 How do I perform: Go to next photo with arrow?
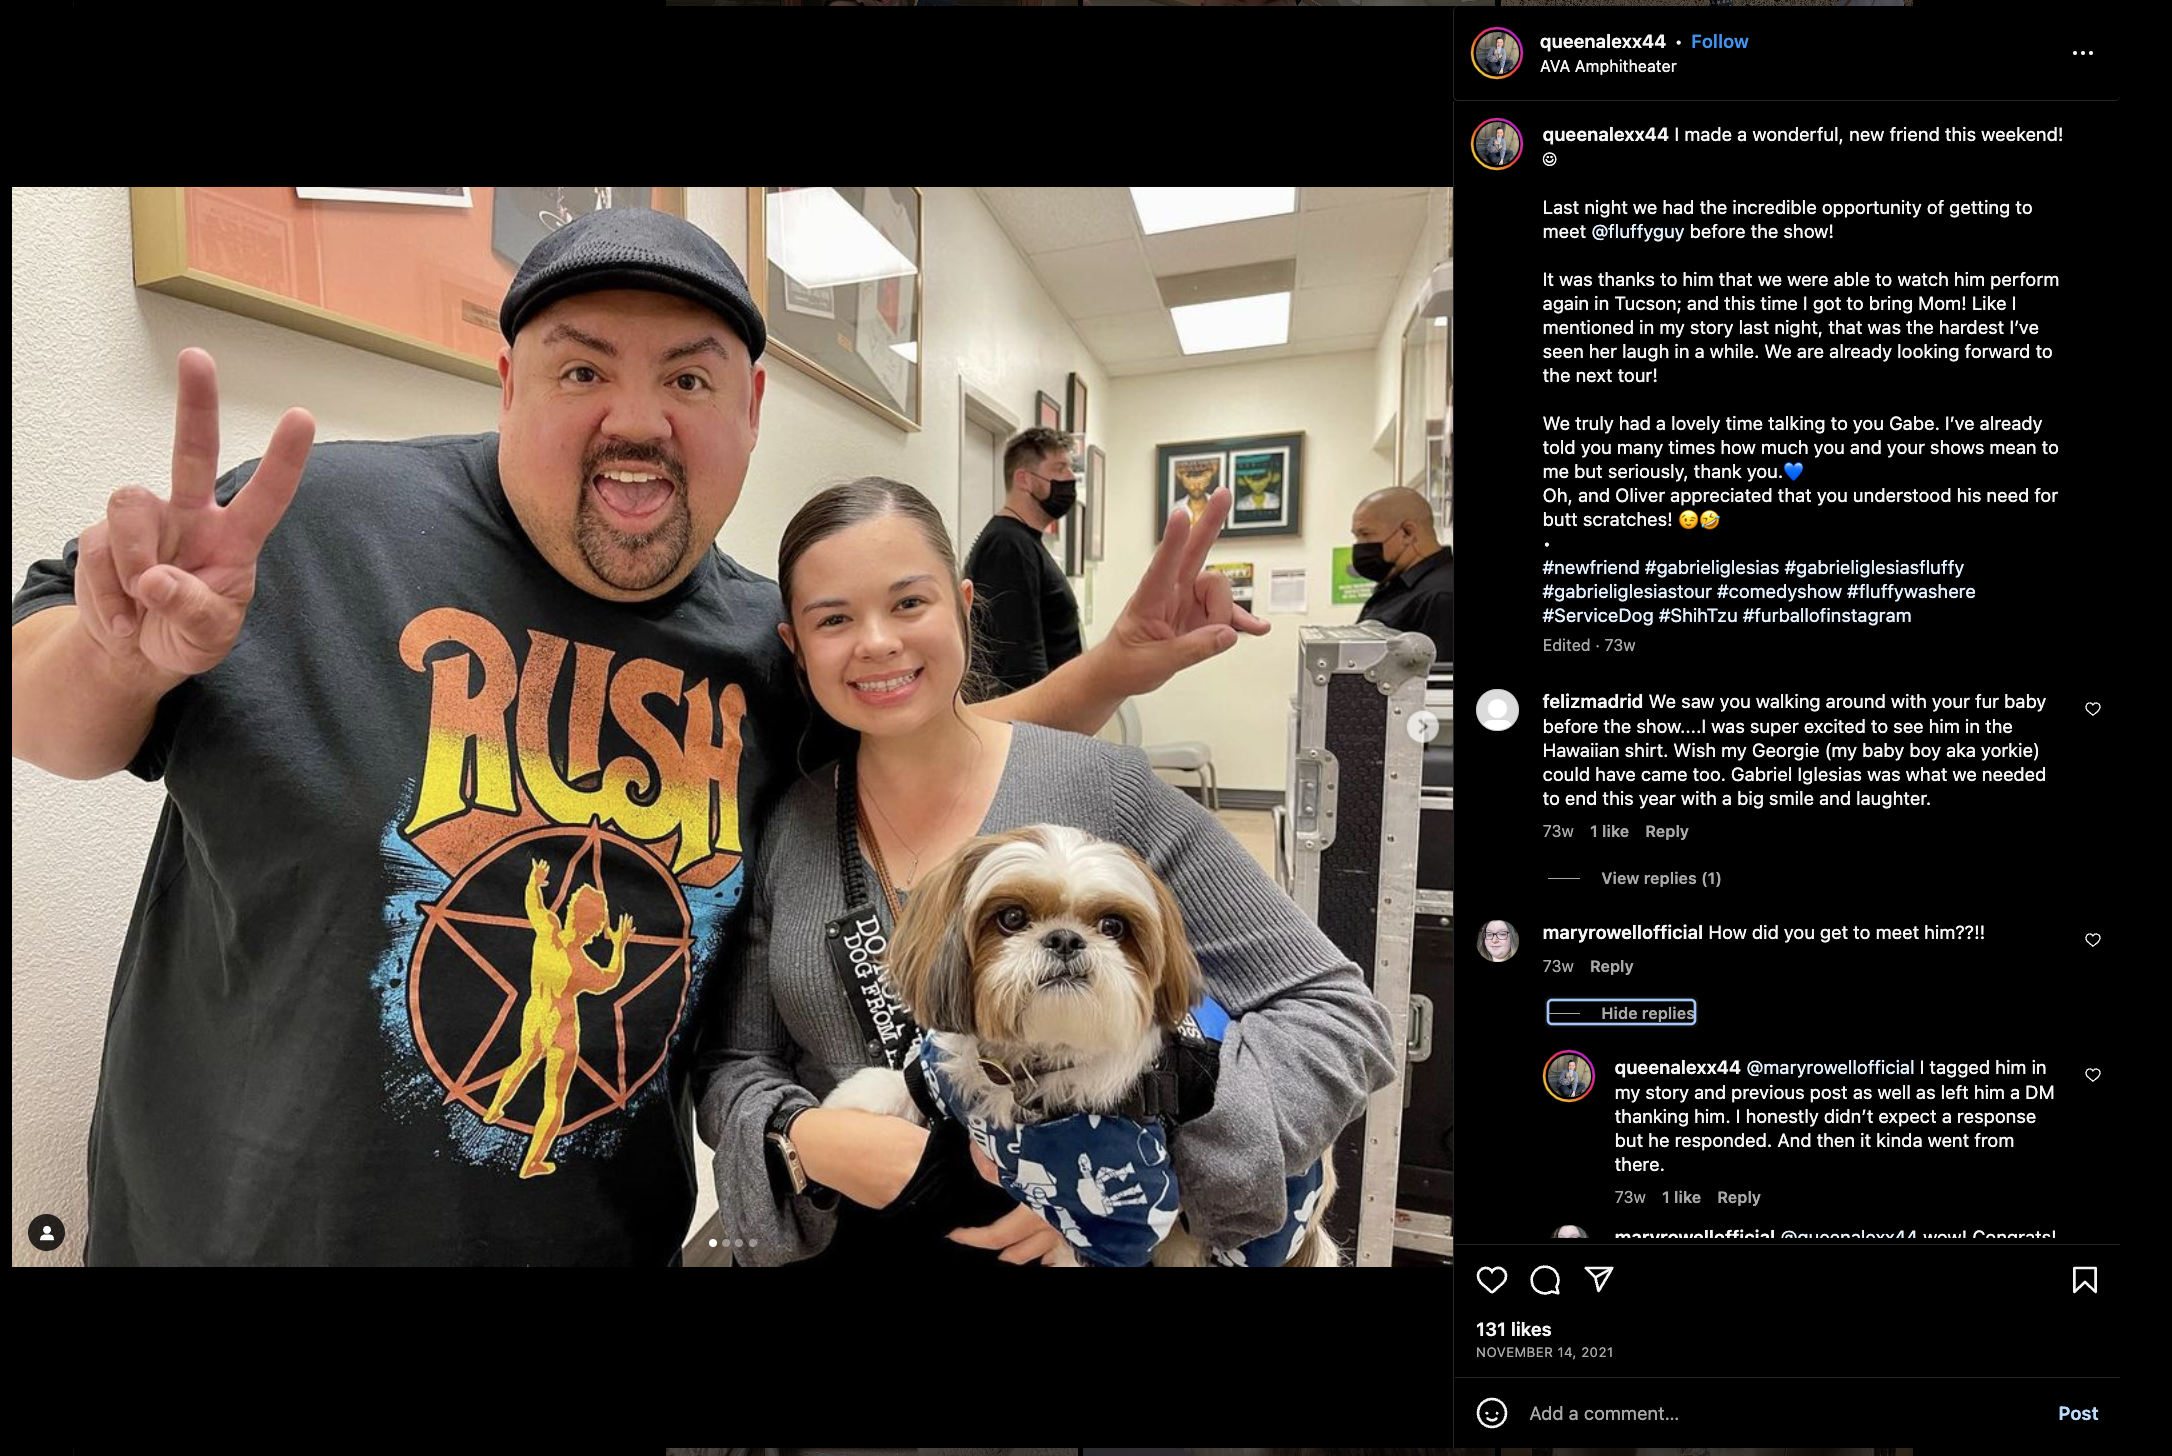point(1423,726)
